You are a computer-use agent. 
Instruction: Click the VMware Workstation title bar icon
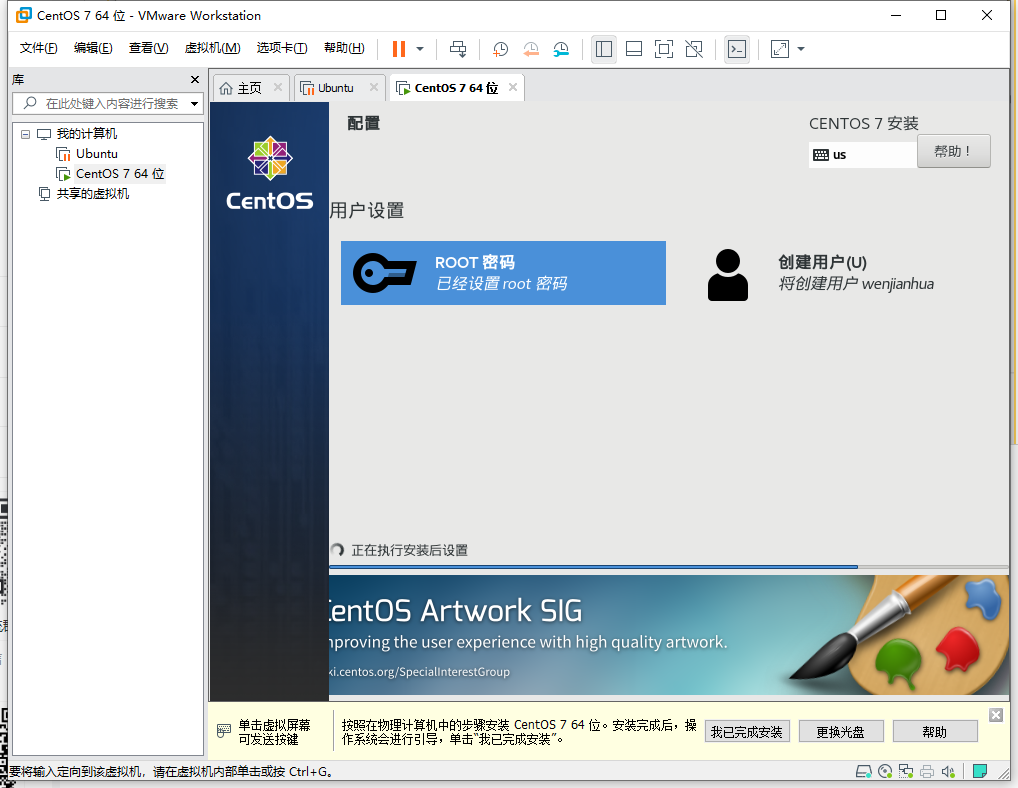(x=24, y=15)
